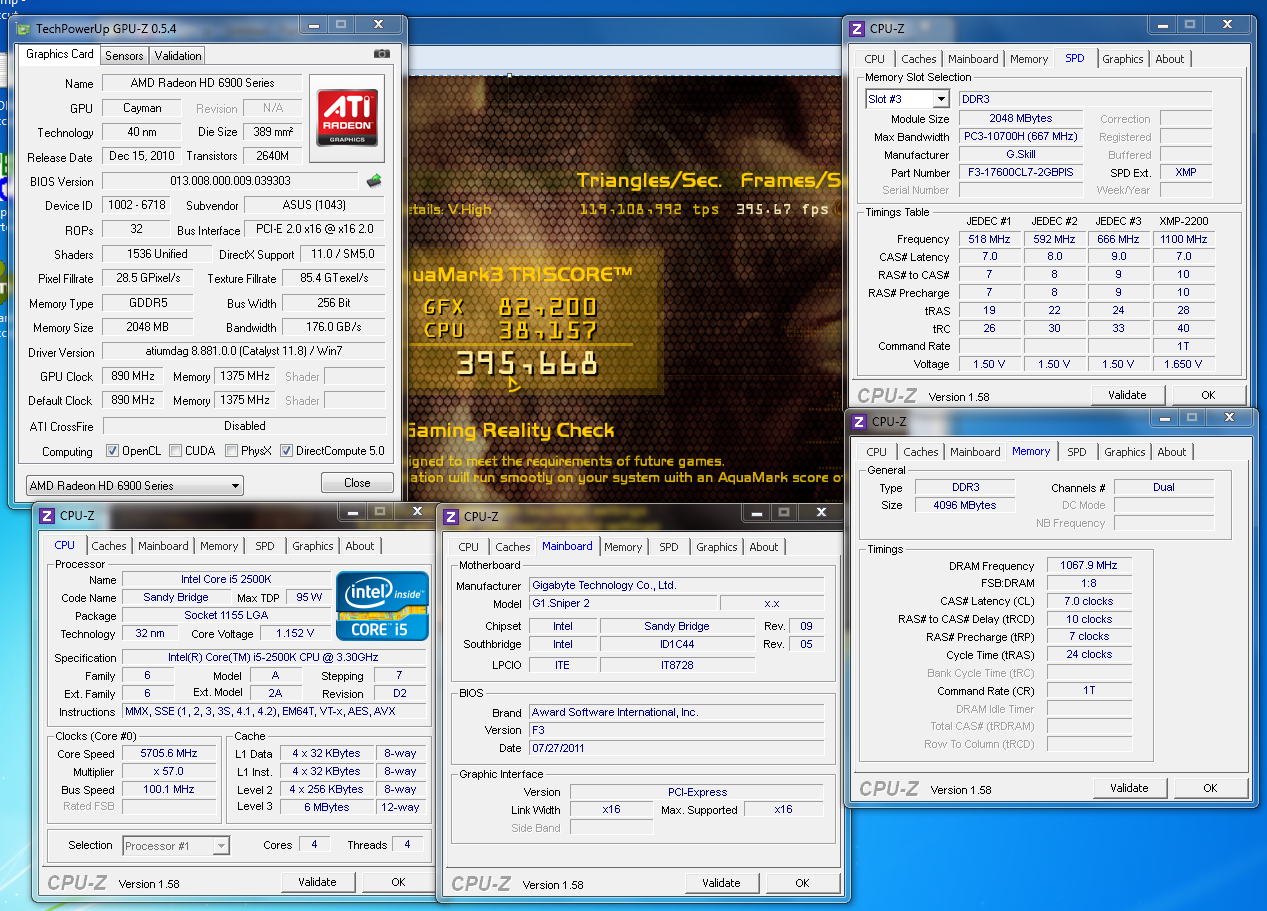The image size is (1267, 911).
Task: Open About tab in the CPU-Z Mainboard window
Action: pos(763,547)
